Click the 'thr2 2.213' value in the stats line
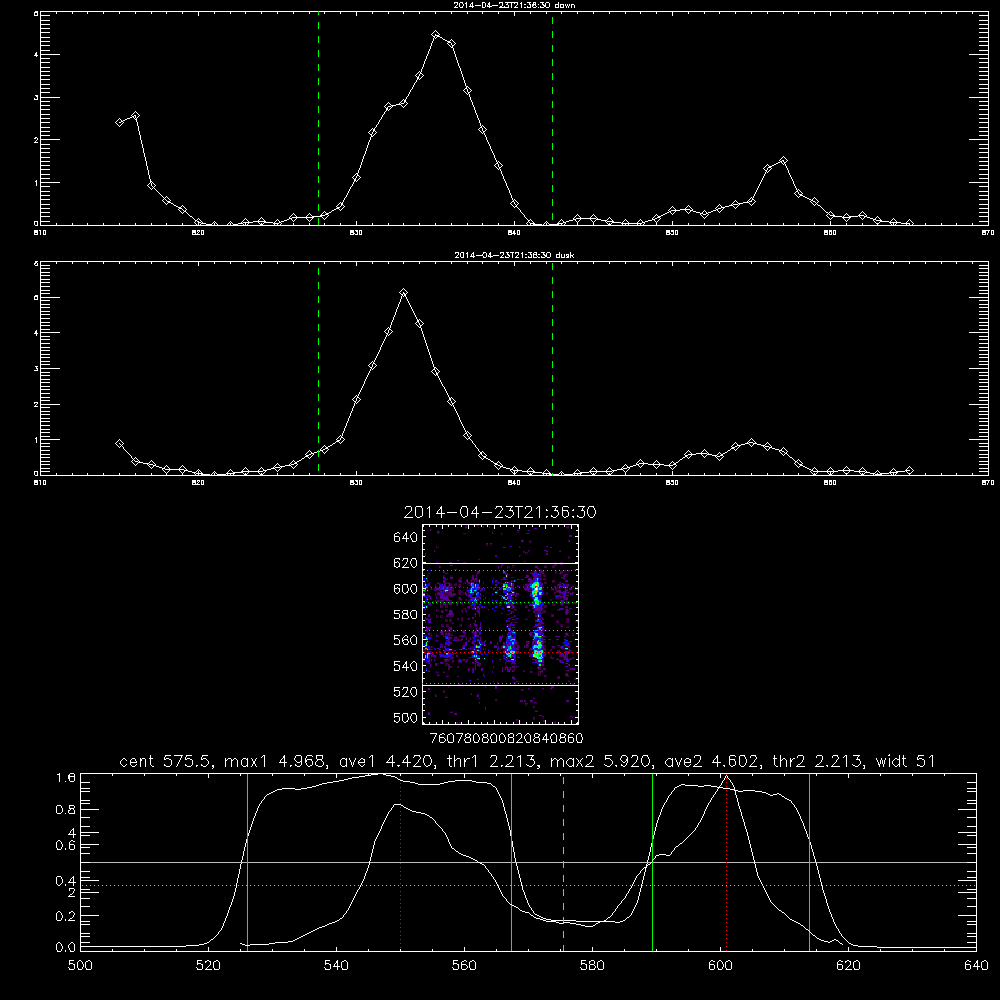This screenshot has width=1000, height=1000. [819, 761]
